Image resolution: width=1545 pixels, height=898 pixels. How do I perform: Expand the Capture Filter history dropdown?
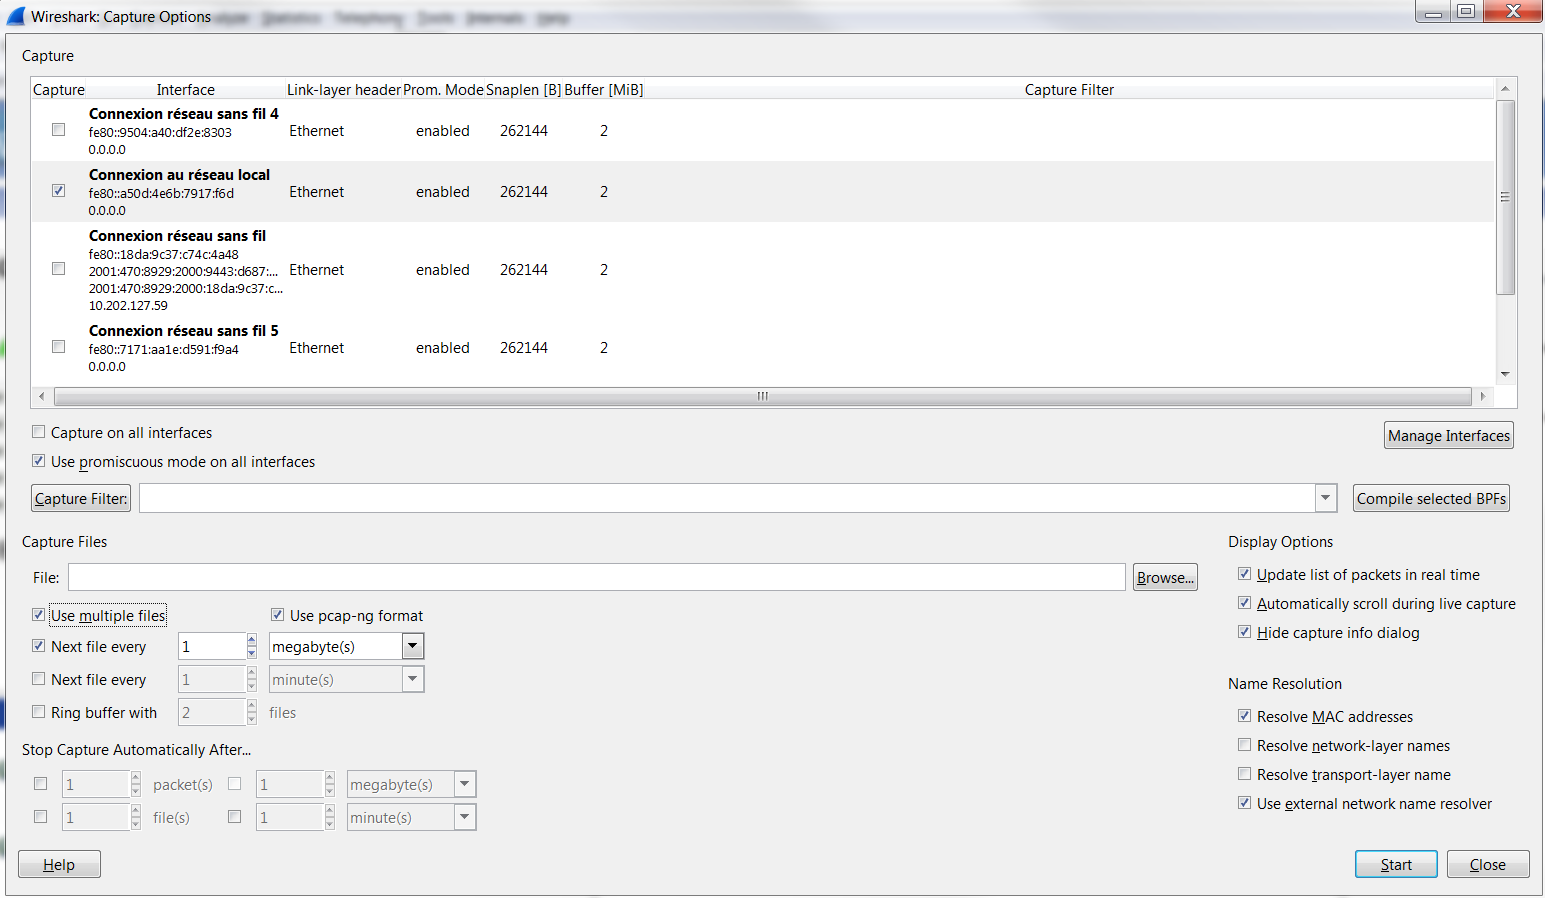pos(1326,498)
